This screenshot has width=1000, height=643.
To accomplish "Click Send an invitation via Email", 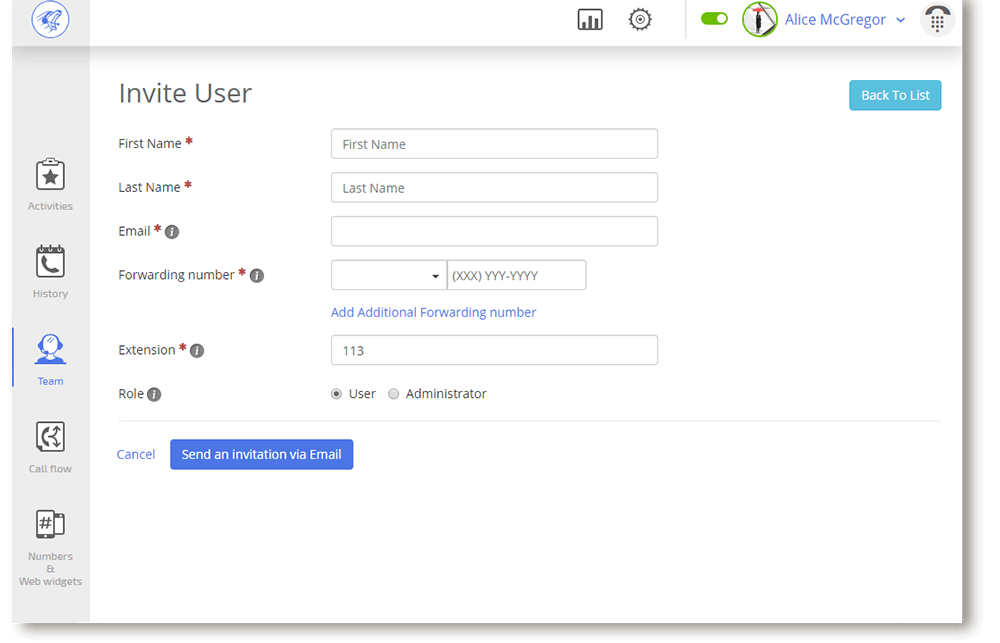I will coord(261,454).
